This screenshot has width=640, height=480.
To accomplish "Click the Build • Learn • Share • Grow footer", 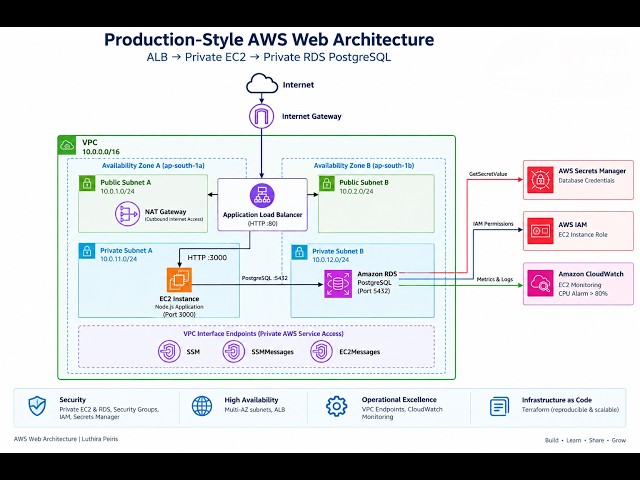I will [x=585, y=440].
